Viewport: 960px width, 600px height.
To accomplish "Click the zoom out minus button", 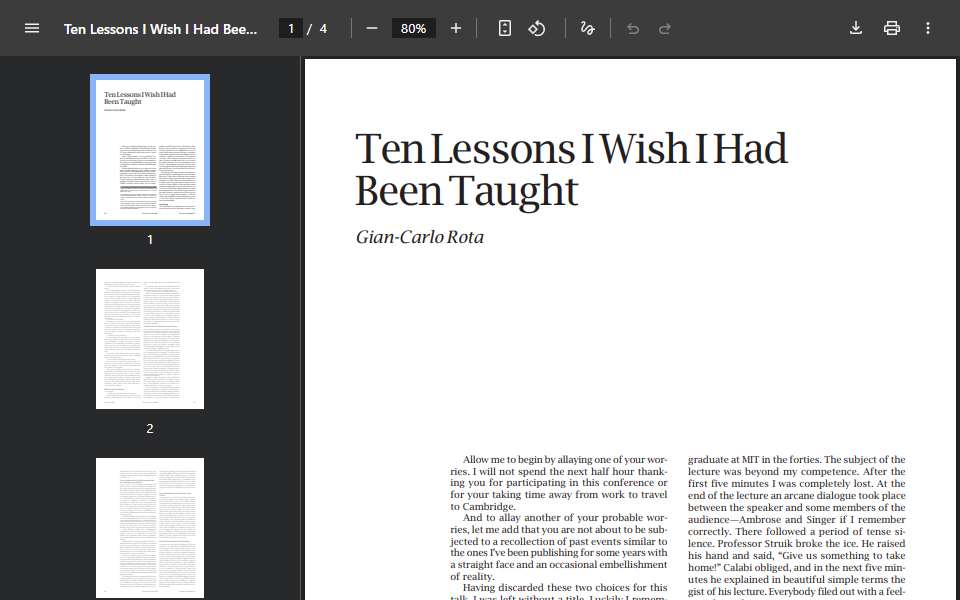I will coord(372,28).
